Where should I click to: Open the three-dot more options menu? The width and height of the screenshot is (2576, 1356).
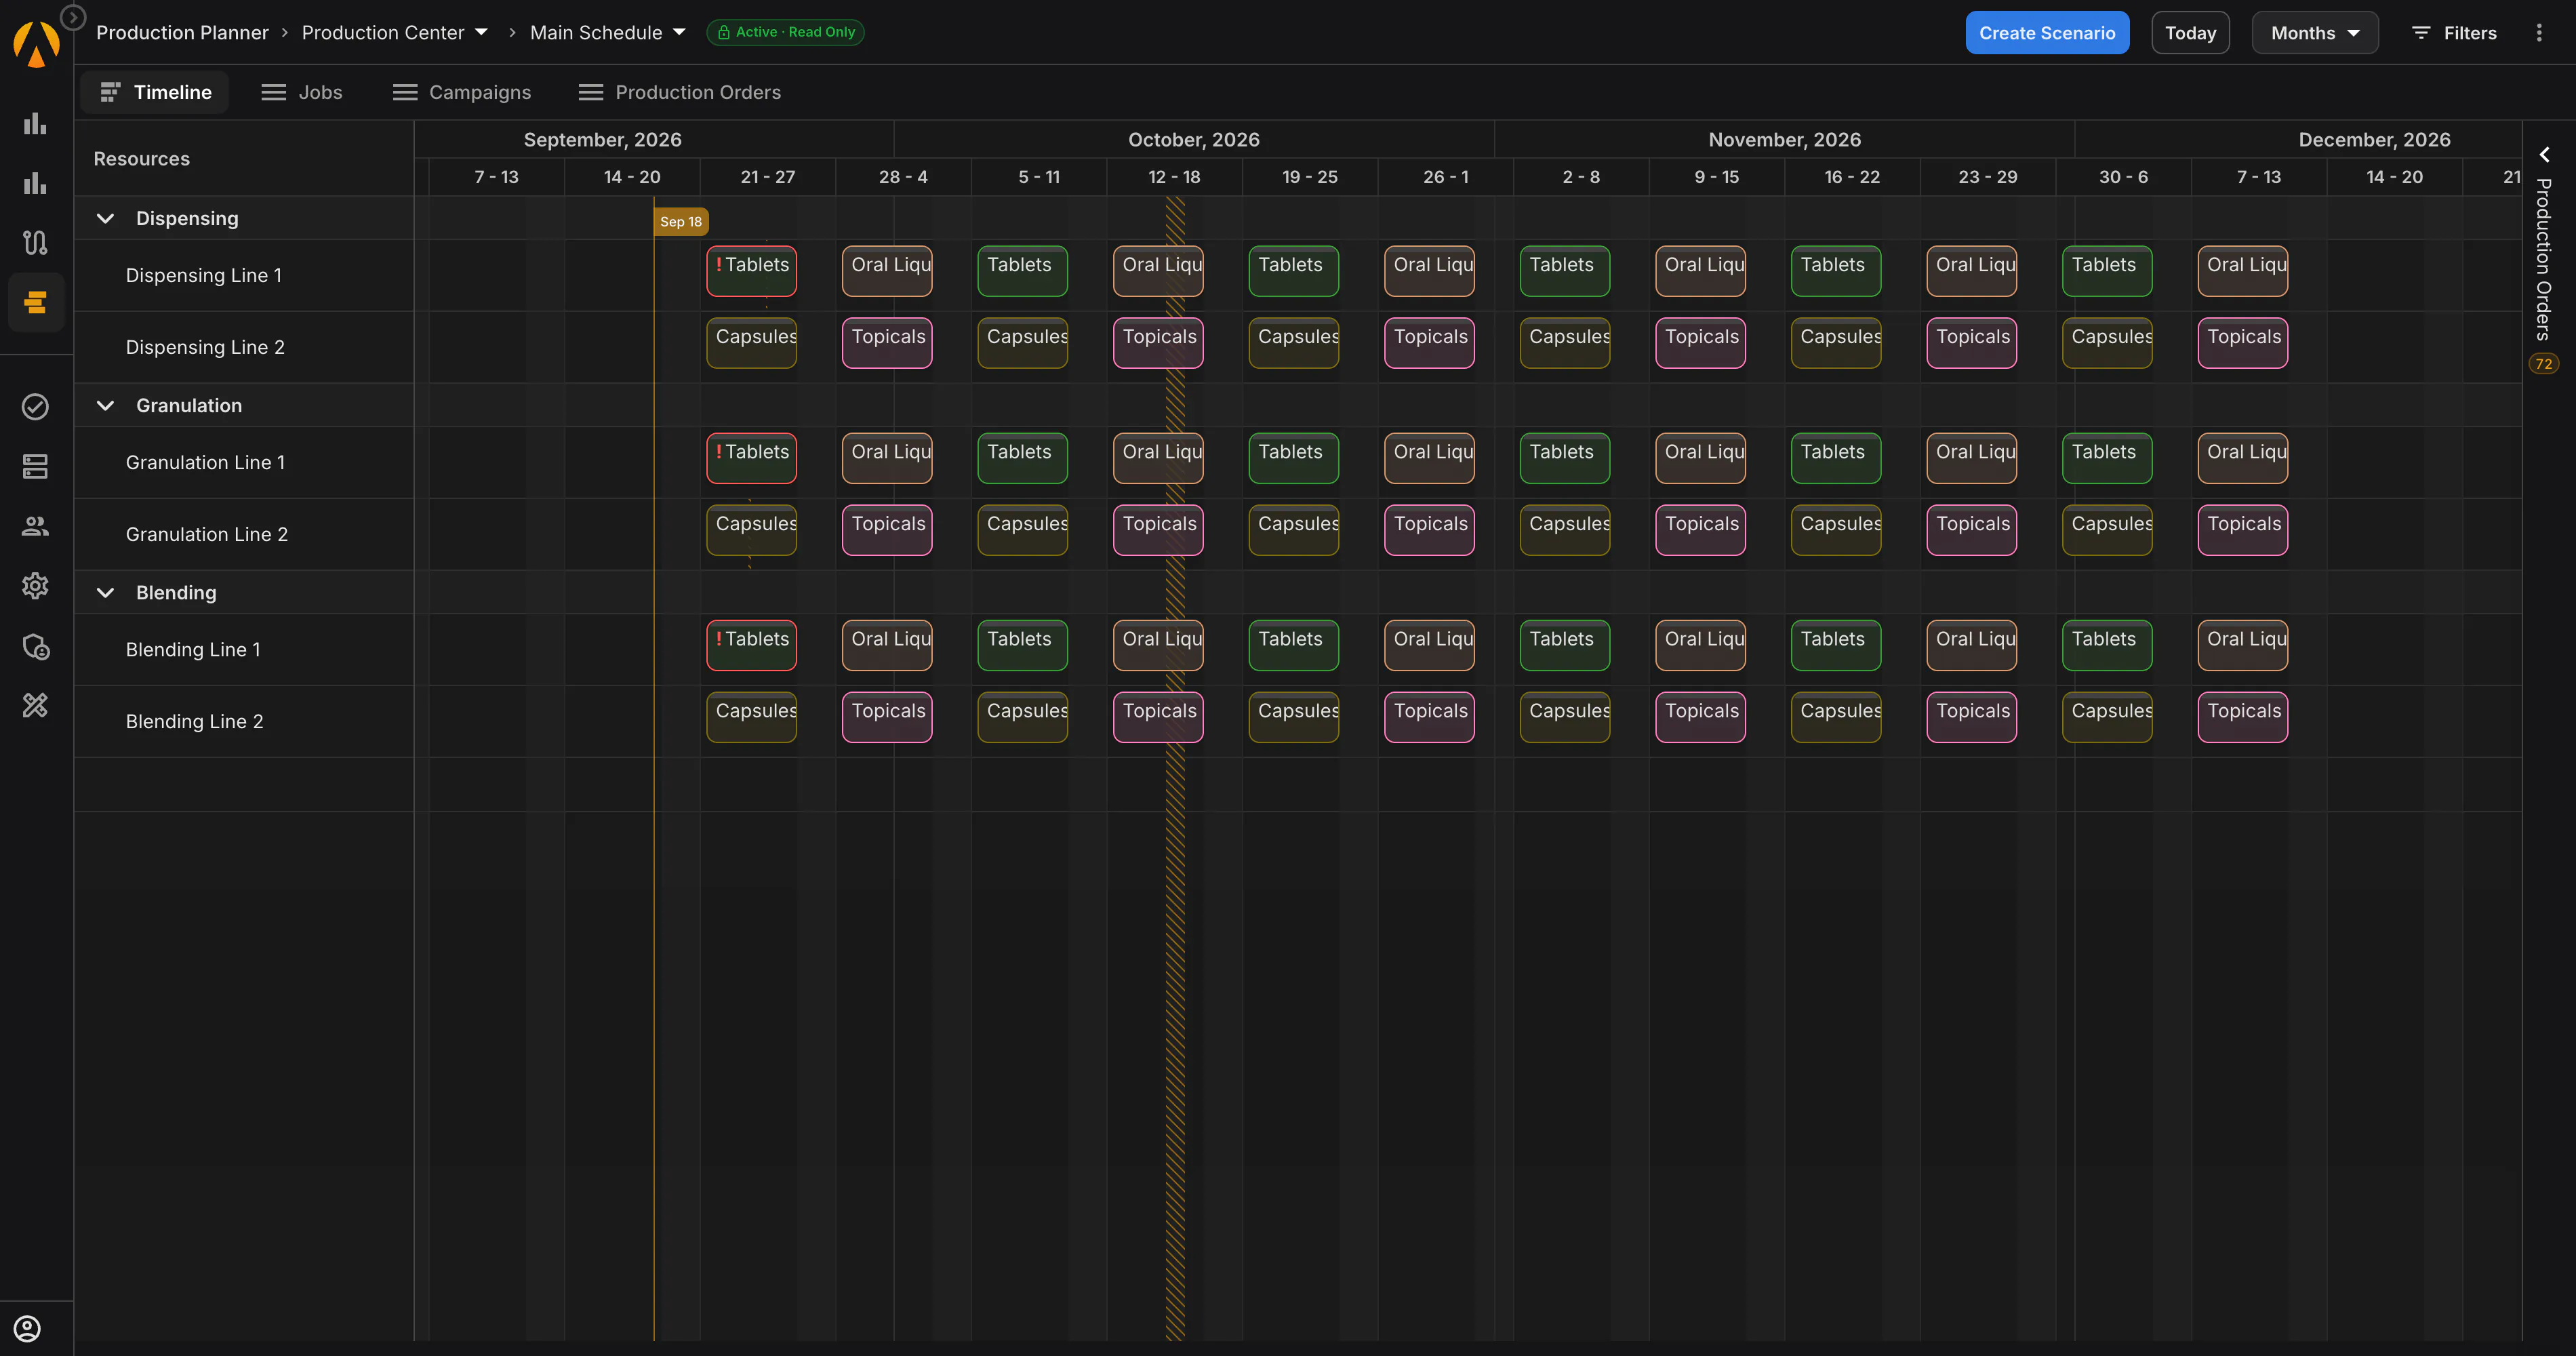[x=2538, y=33]
